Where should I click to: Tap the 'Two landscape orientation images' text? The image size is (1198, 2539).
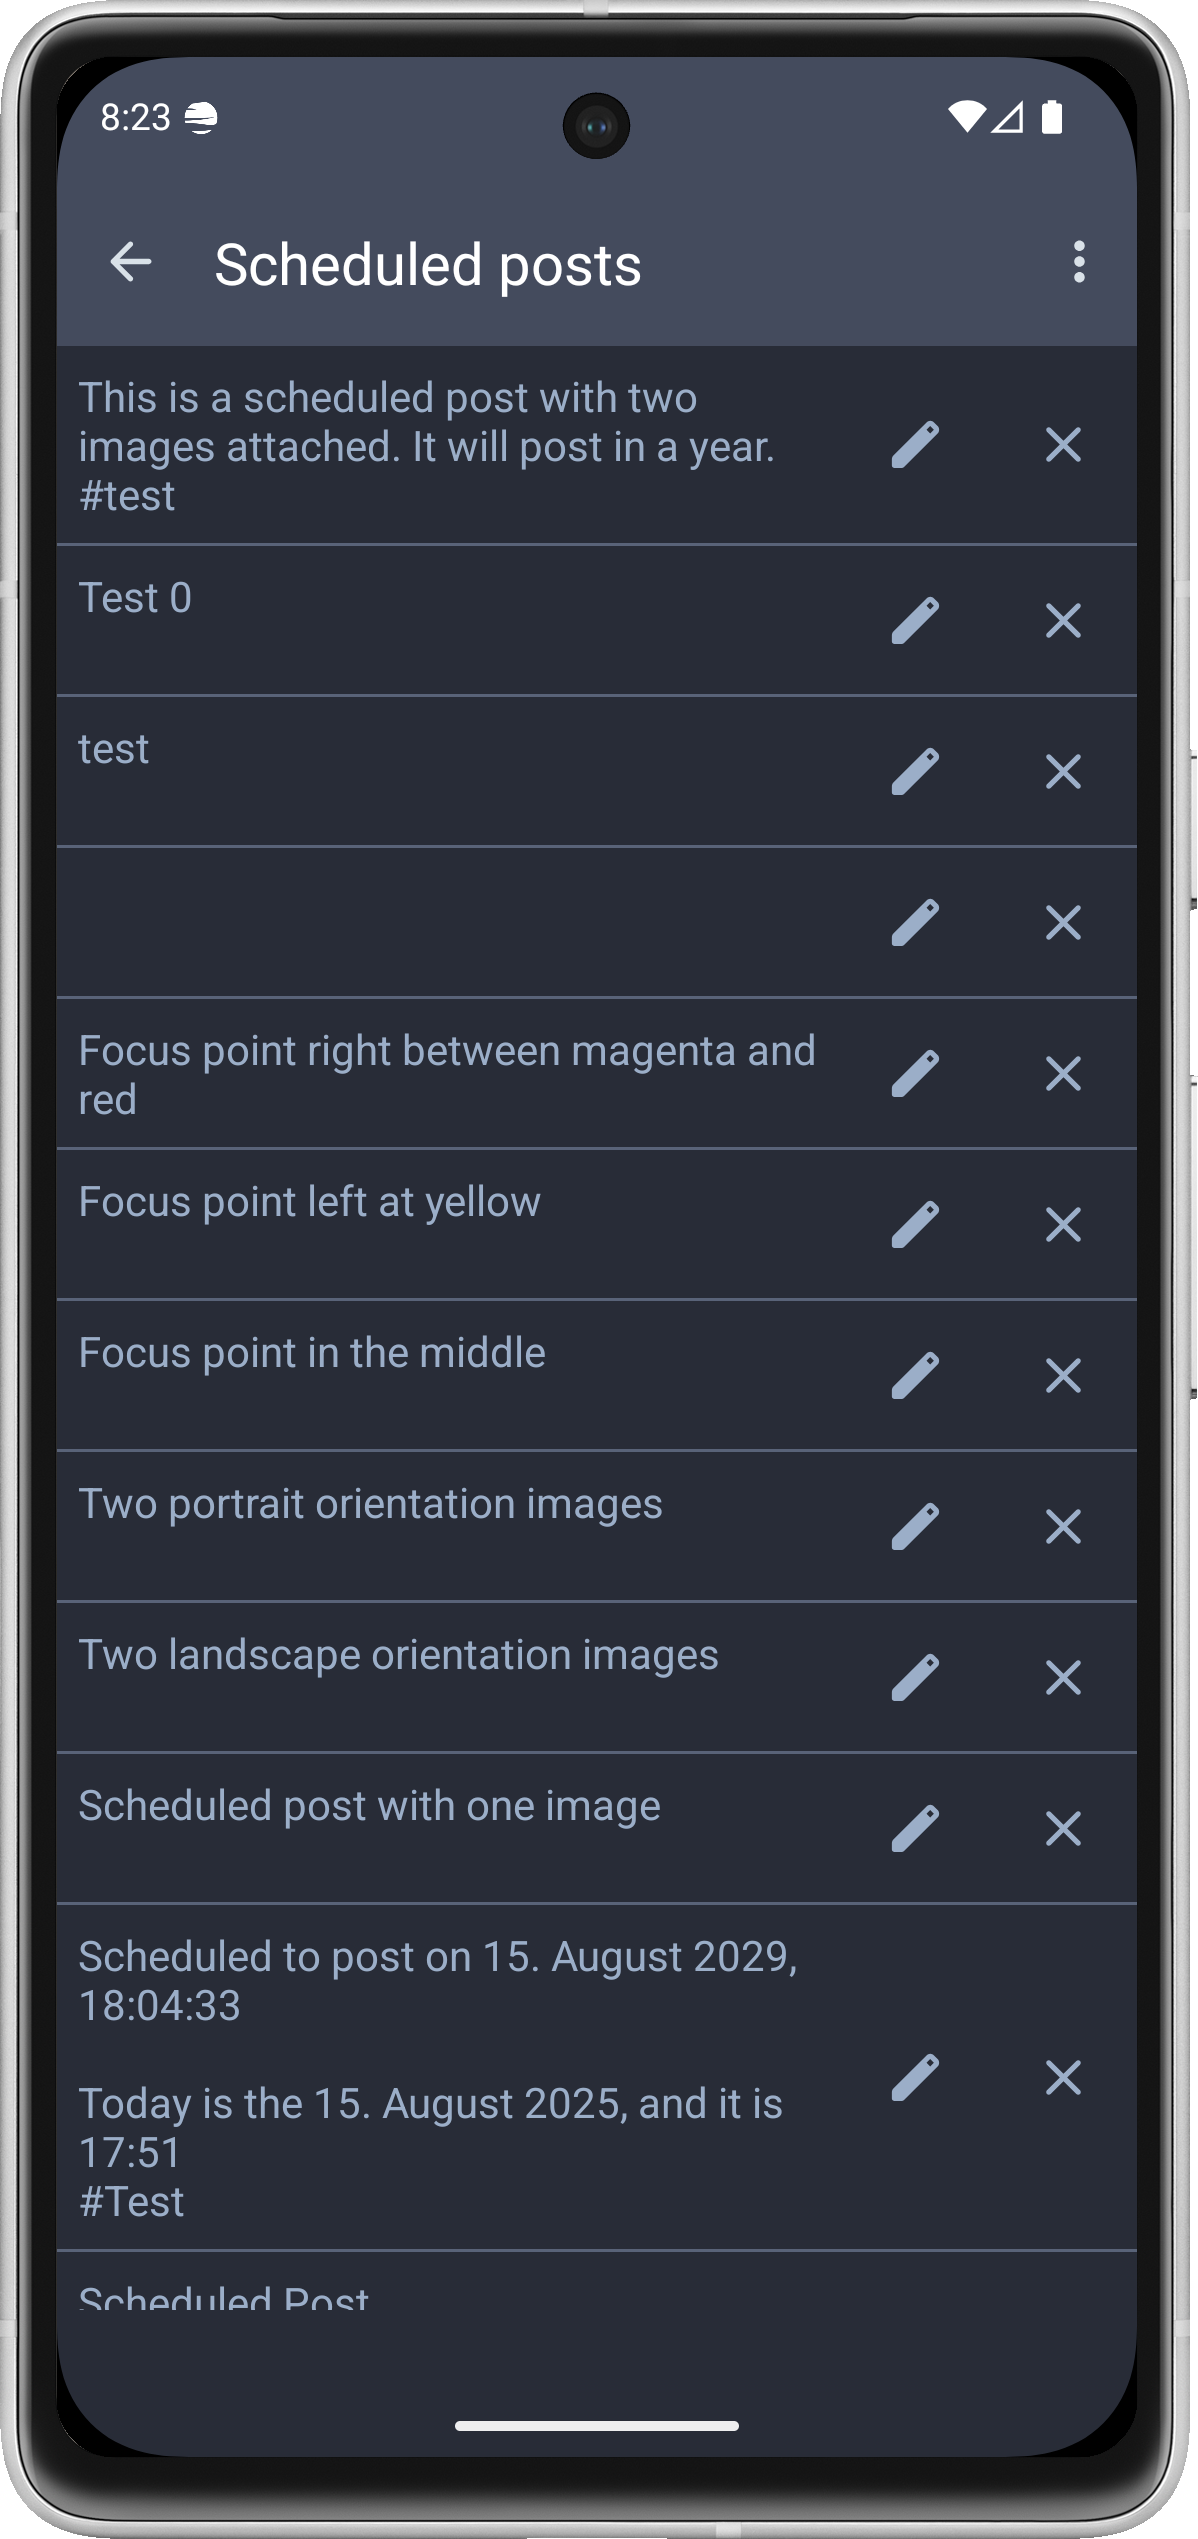(x=398, y=1655)
